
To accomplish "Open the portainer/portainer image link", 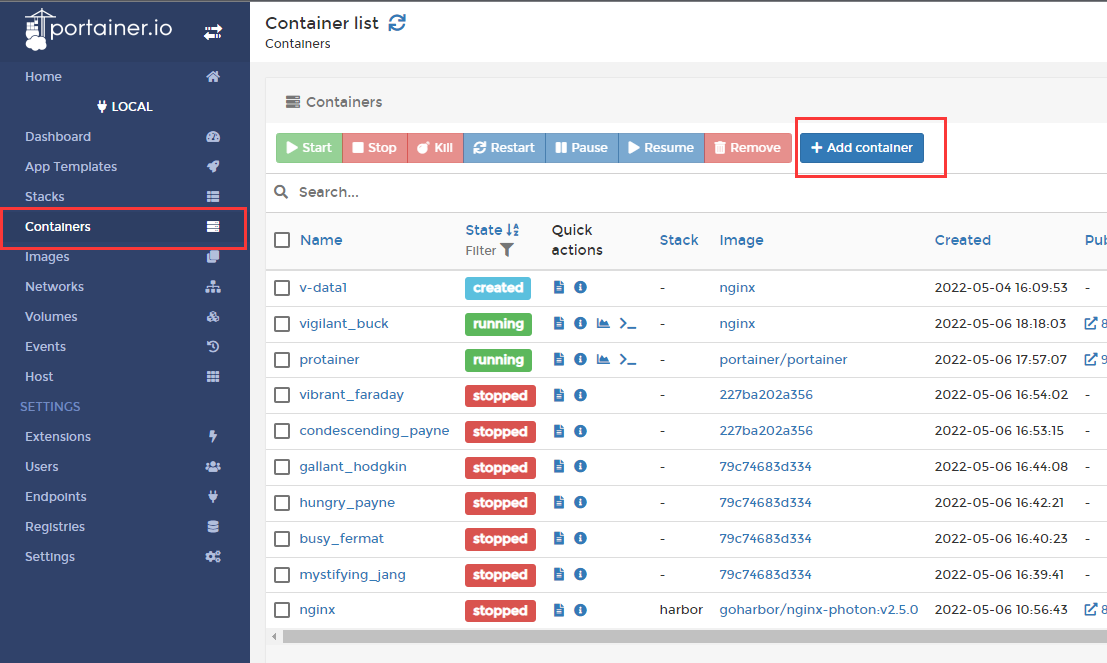I will click(x=783, y=359).
